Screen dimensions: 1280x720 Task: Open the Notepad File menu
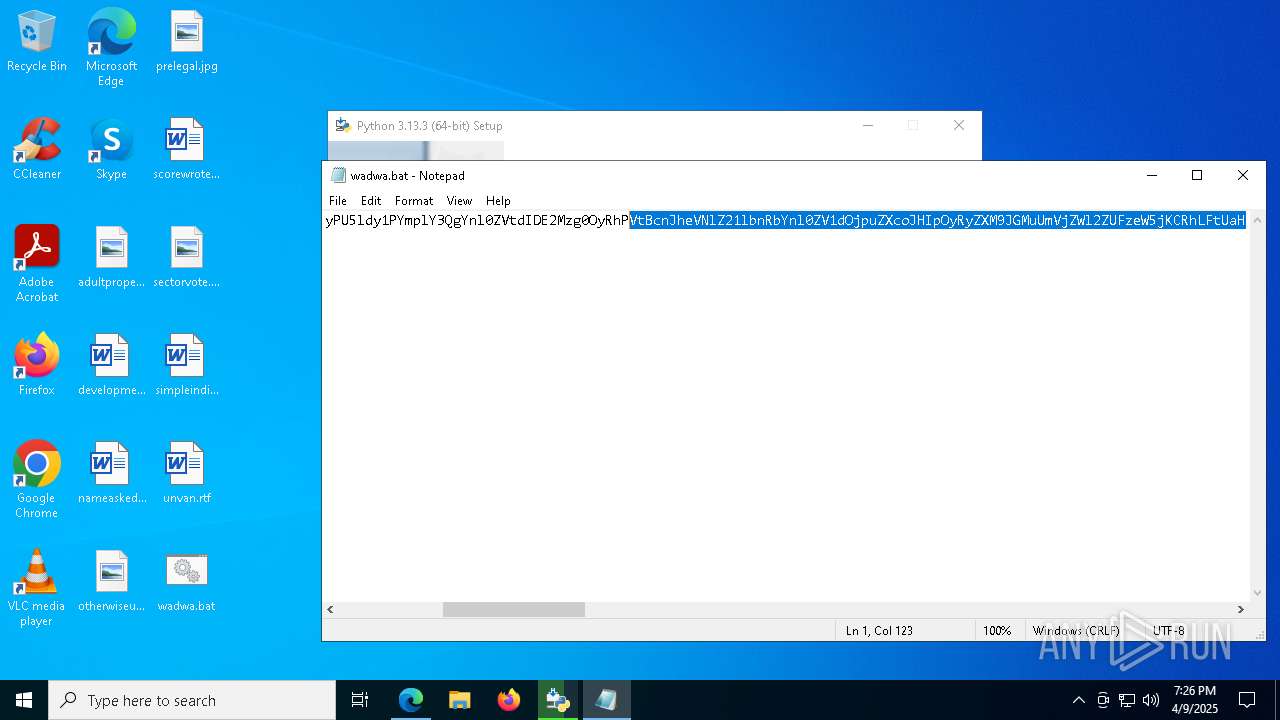click(338, 201)
